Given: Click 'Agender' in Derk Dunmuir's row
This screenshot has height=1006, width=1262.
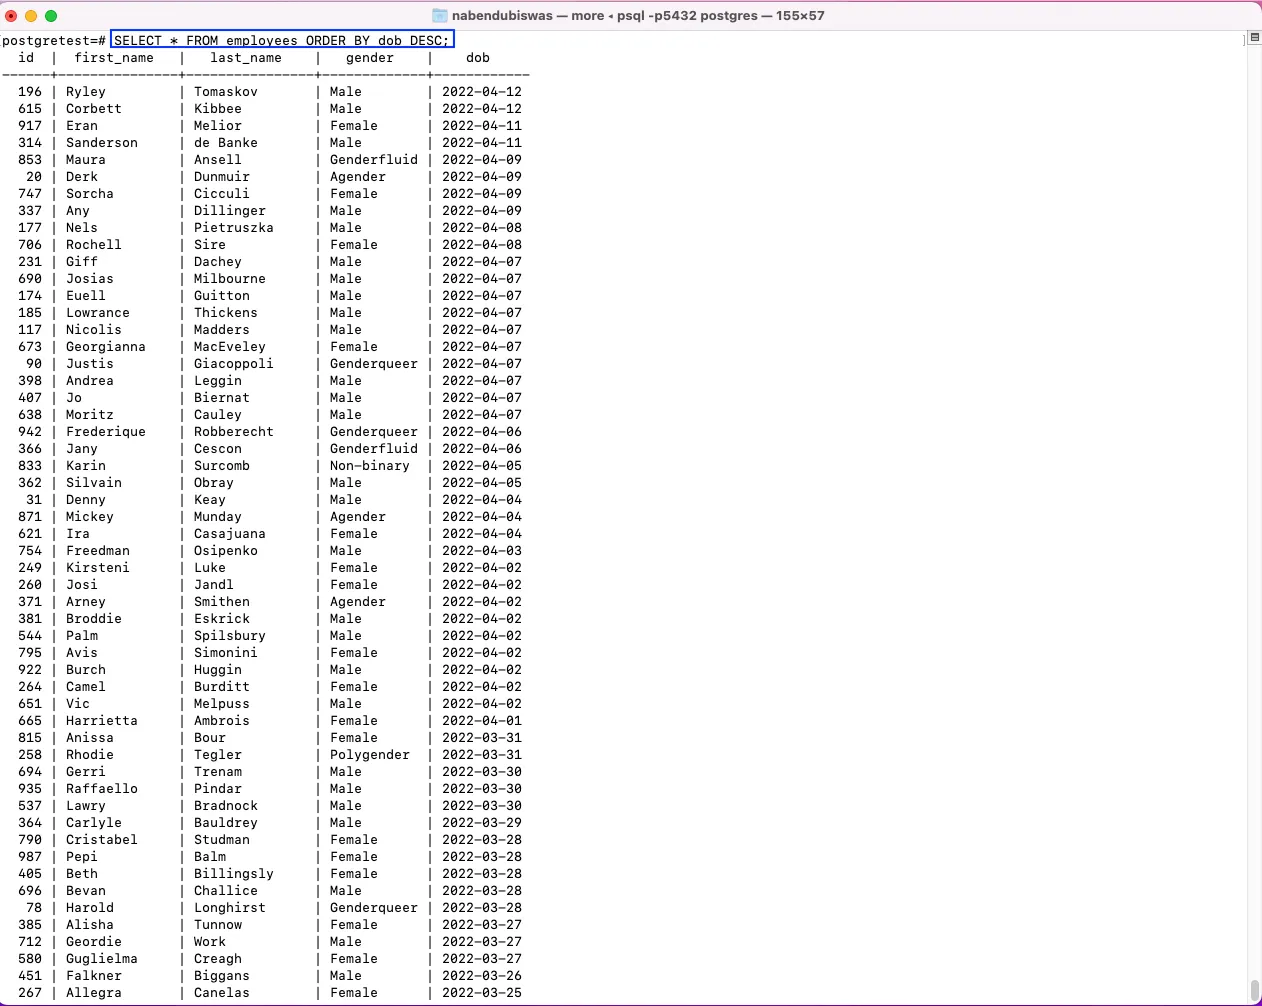Looking at the screenshot, I should (x=358, y=177).
